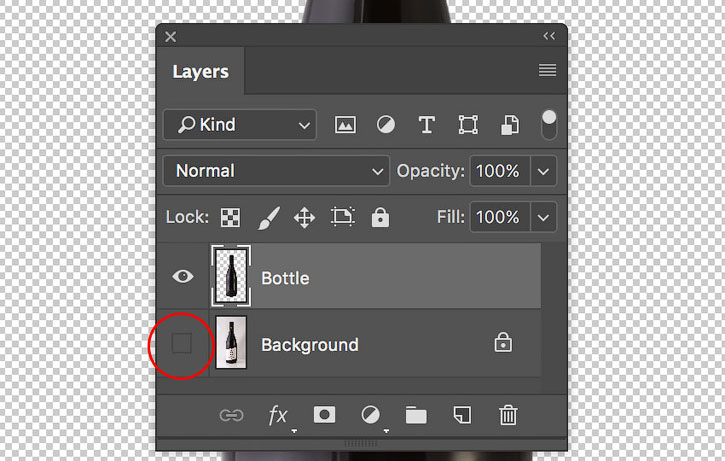Filter for smart objects icon
Image resolution: width=725 pixels, height=461 pixels.
510,125
